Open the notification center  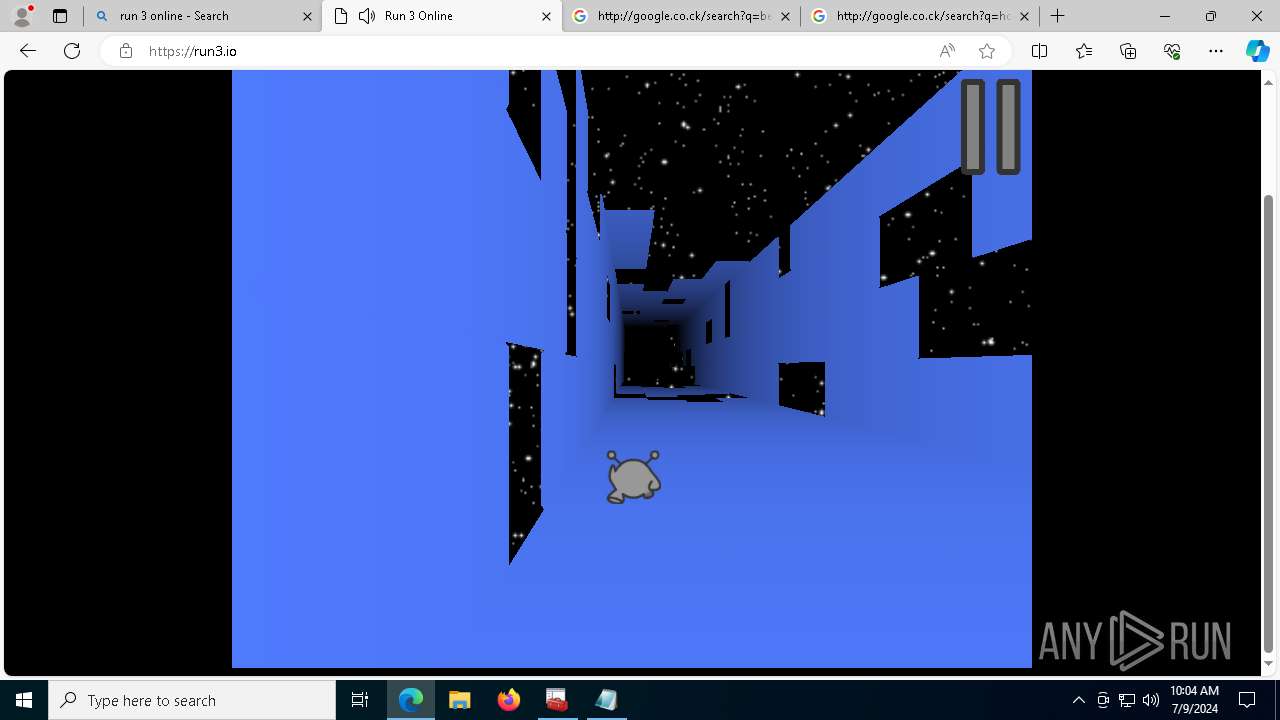pyautogui.click(x=1247, y=700)
